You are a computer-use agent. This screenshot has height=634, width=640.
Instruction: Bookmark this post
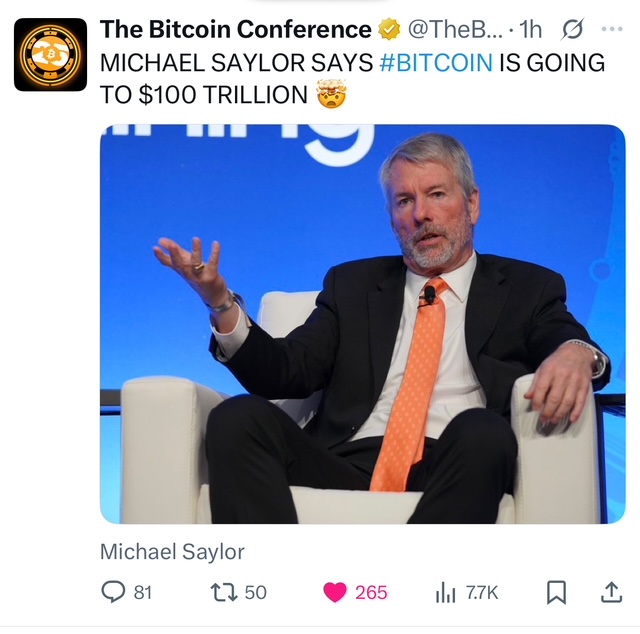tap(556, 592)
